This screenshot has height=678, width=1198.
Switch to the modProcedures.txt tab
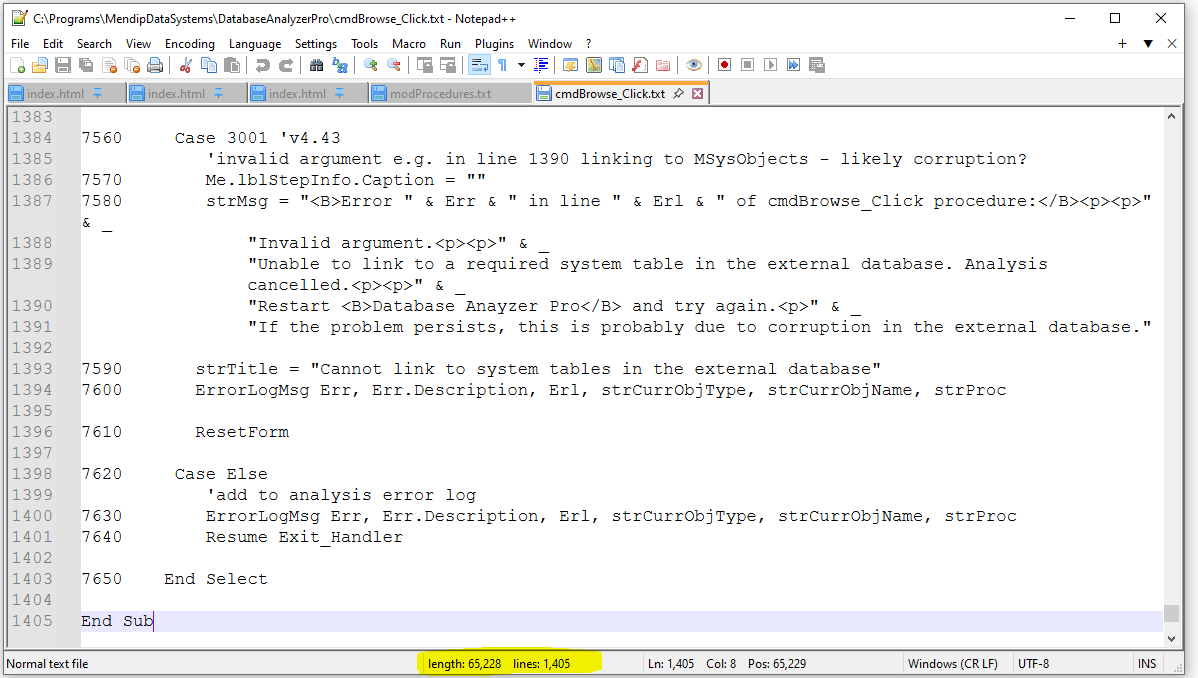[x=440, y=93]
